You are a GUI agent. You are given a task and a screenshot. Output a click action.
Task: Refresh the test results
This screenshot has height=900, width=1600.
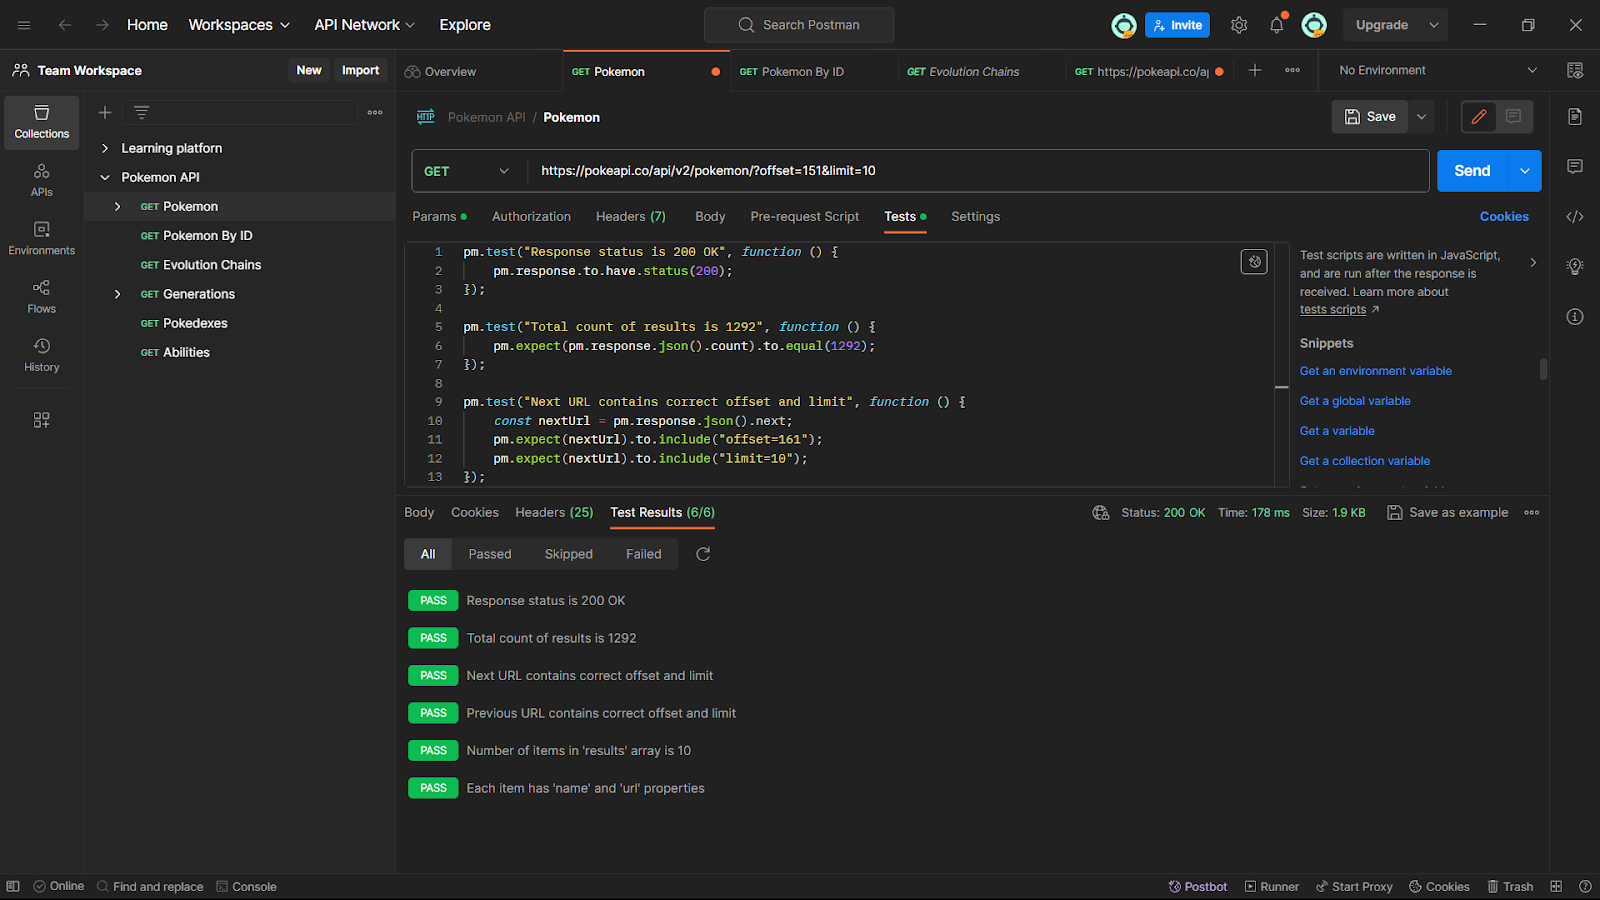(703, 554)
